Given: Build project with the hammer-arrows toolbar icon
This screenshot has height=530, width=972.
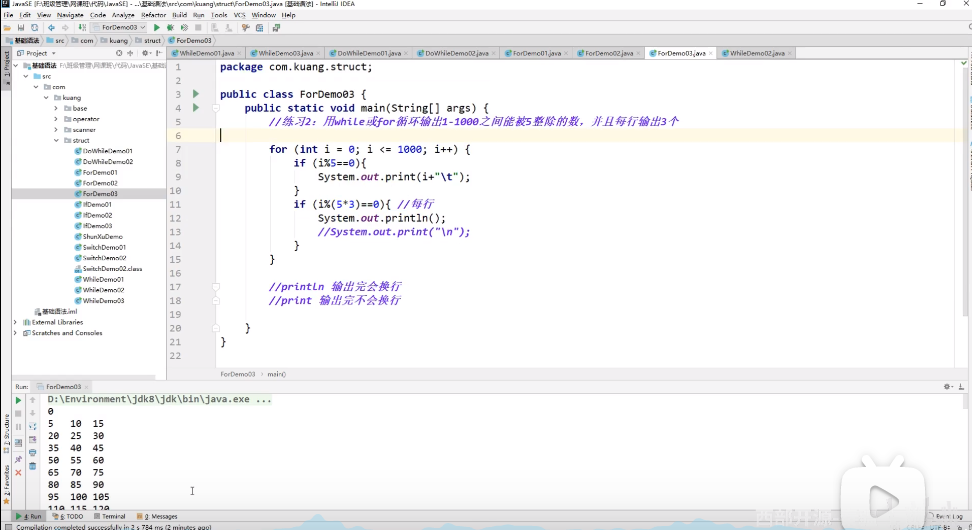Looking at the screenshot, I should 82,28.
